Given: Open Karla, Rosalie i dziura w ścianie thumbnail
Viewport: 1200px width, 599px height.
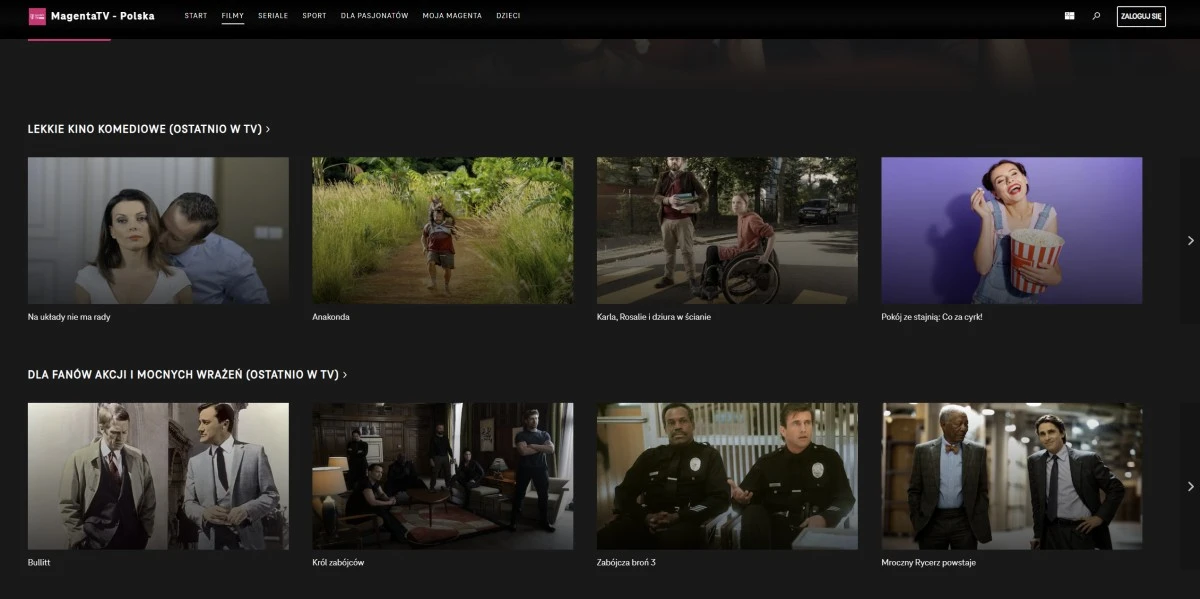Looking at the screenshot, I should coord(727,230).
